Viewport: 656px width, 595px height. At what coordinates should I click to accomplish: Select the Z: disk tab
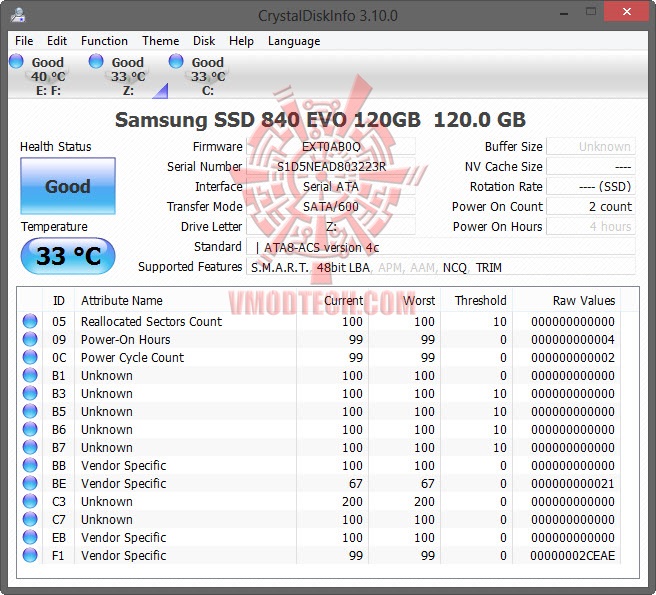click(x=128, y=76)
